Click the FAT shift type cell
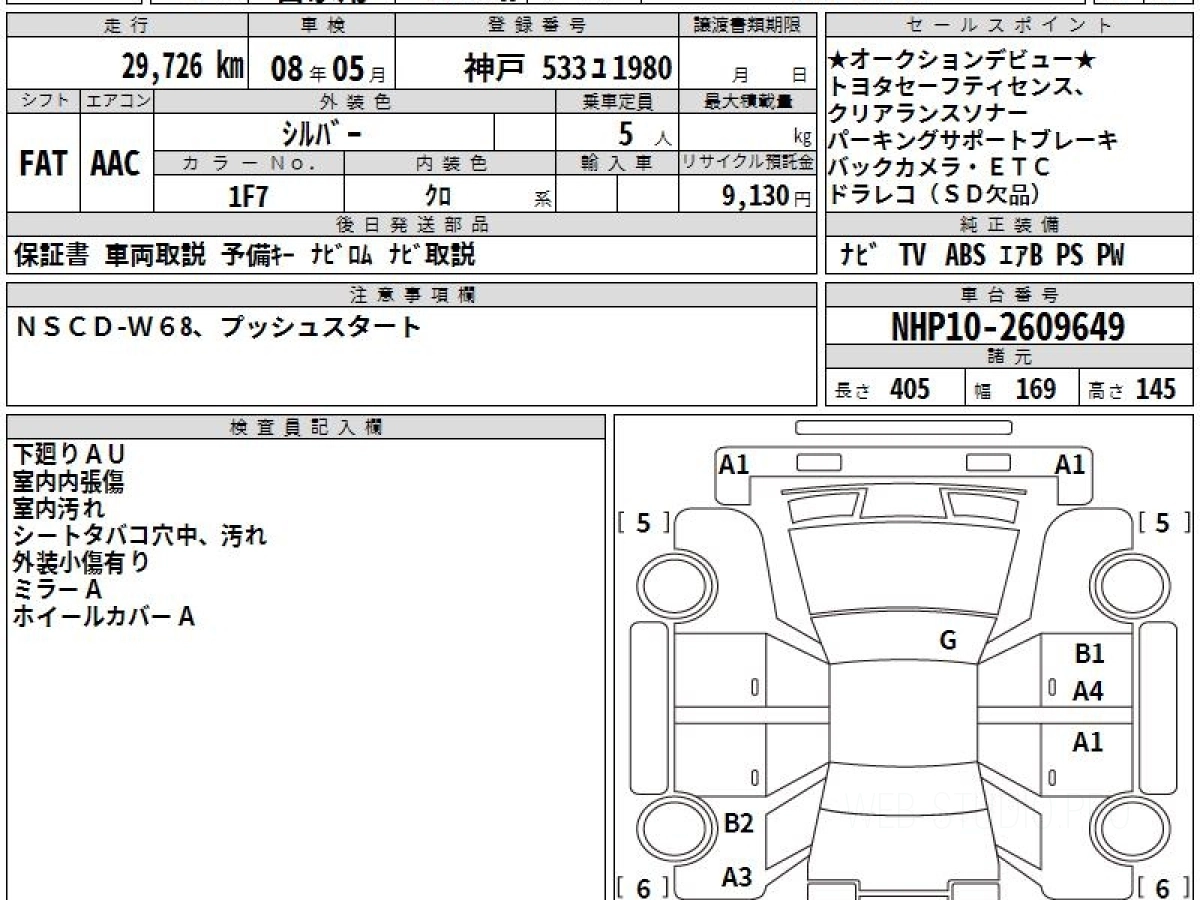The width and height of the screenshot is (1200, 900). coord(43,164)
